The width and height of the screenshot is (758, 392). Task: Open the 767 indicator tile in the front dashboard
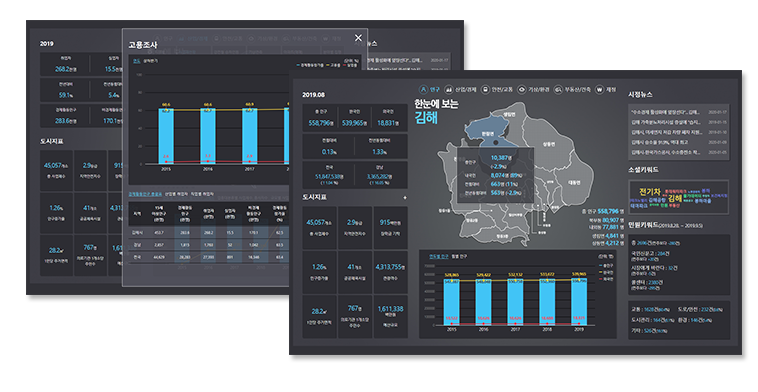click(355, 317)
